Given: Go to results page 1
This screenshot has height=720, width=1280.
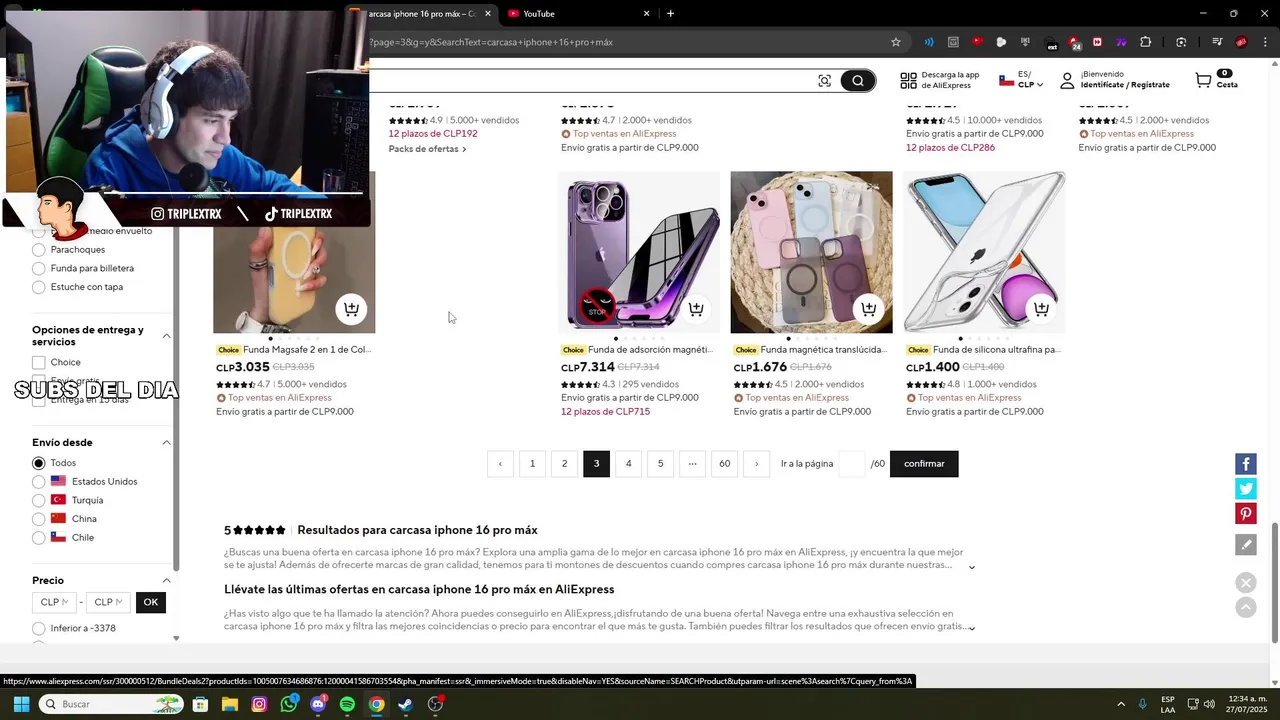Looking at the screenshot, I should [532, 464].
